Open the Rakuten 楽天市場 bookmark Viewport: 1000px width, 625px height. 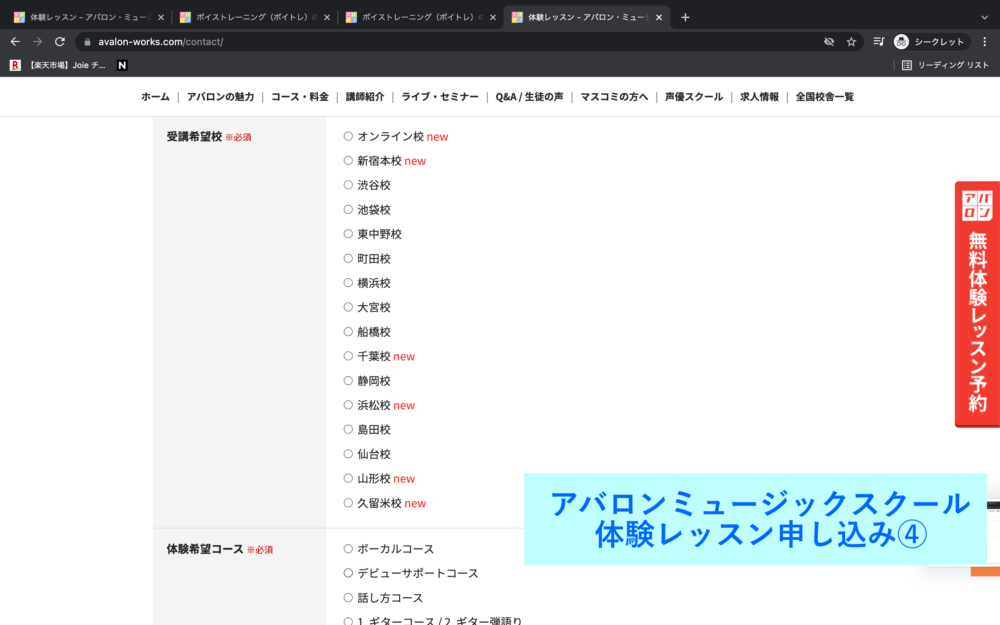(x=59, y=65)
